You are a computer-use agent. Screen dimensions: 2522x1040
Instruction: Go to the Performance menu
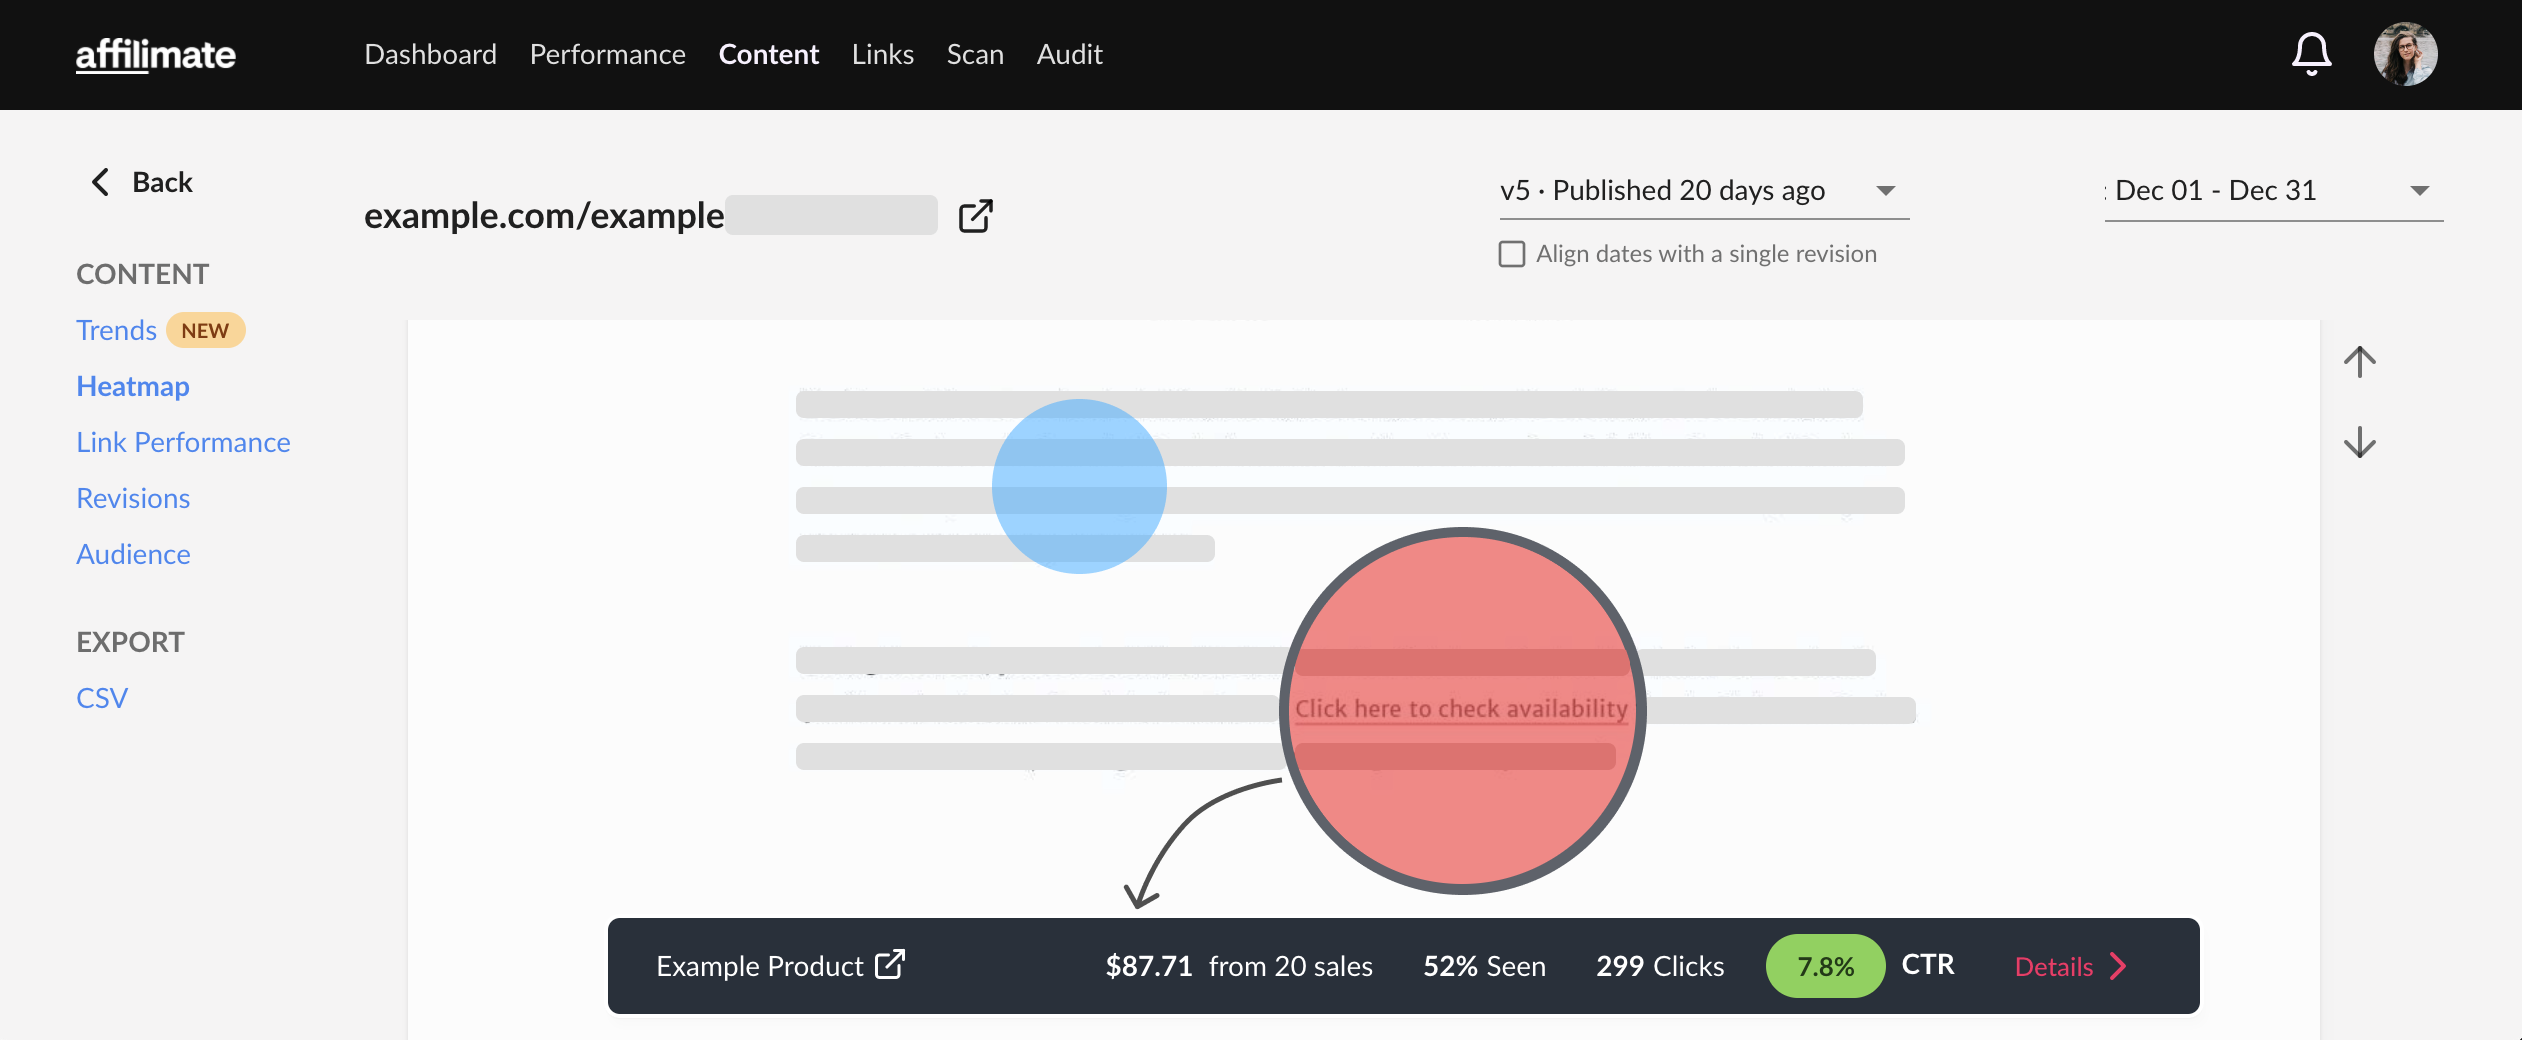607,54
